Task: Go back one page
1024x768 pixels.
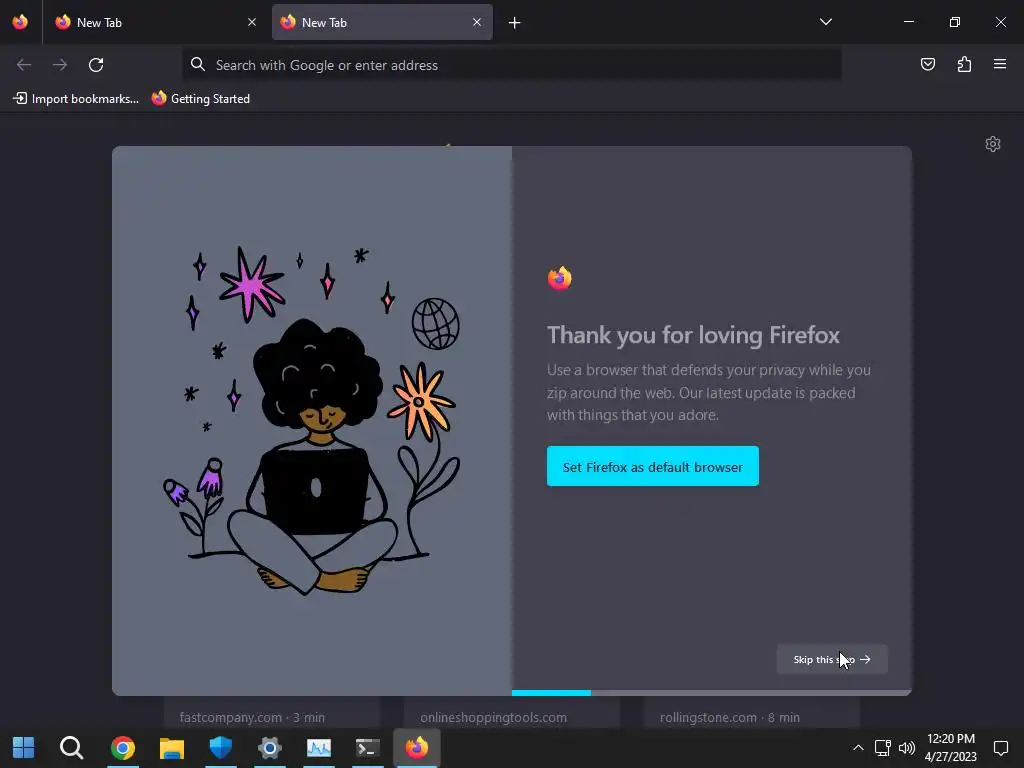Action: pyautogui.click(x=24, y=65)
